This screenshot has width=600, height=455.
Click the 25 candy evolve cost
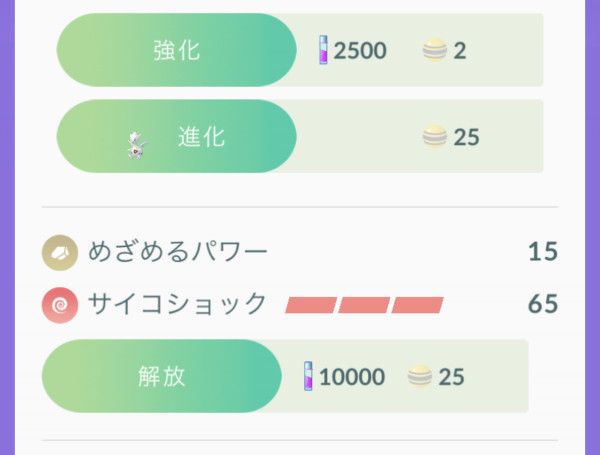tap(466, 137)
